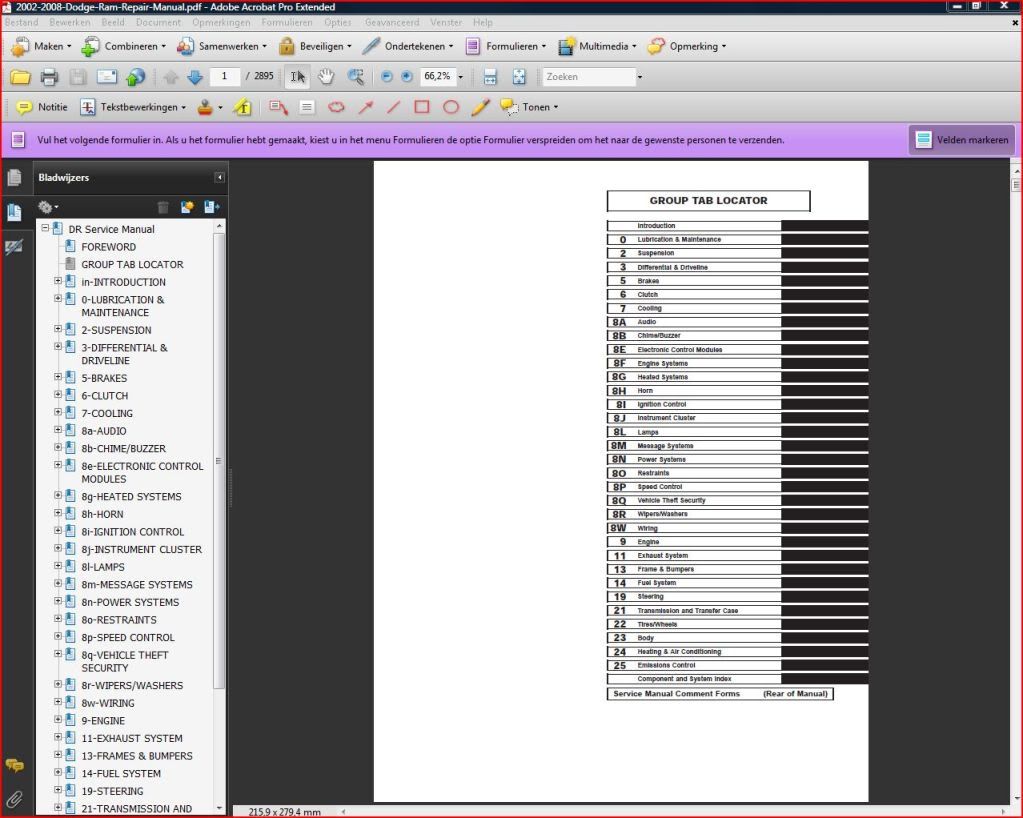Open the Pages panel icon in sidebar

point(14,177)
